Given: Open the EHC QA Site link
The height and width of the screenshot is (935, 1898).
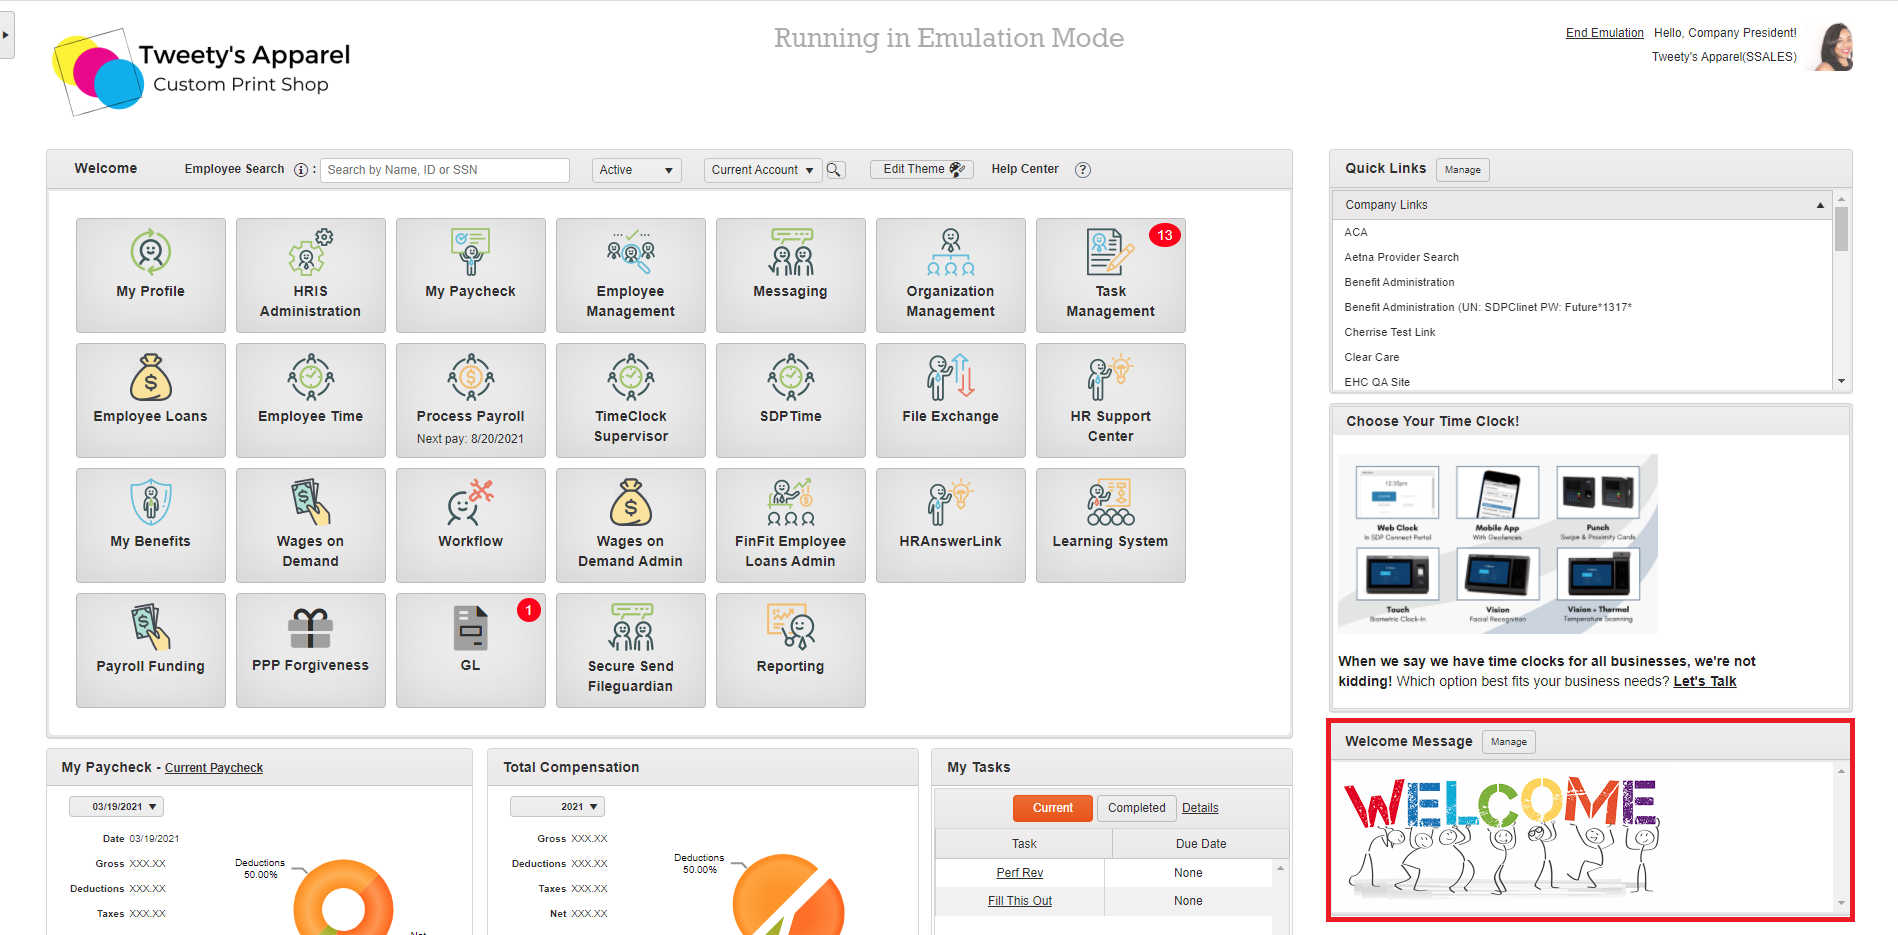Looking at the screenshot, I should coord(1377,382).
